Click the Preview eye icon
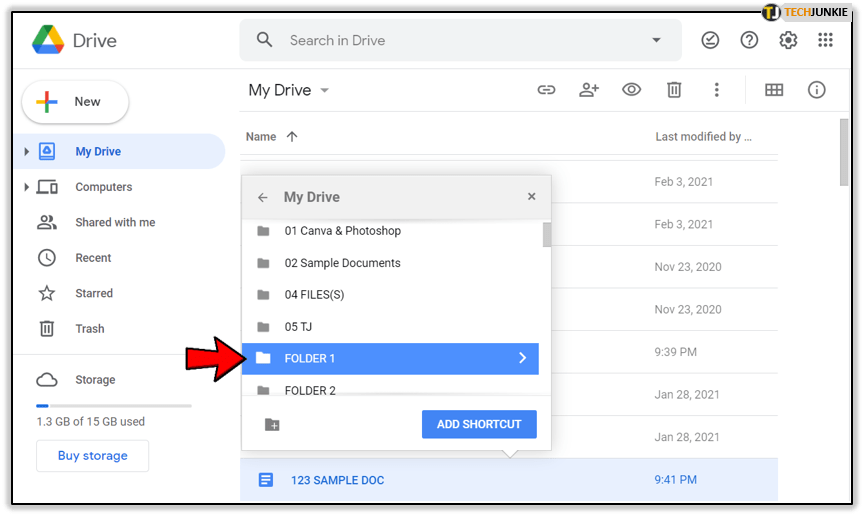The image size is (864, 516). pos(631,90)
